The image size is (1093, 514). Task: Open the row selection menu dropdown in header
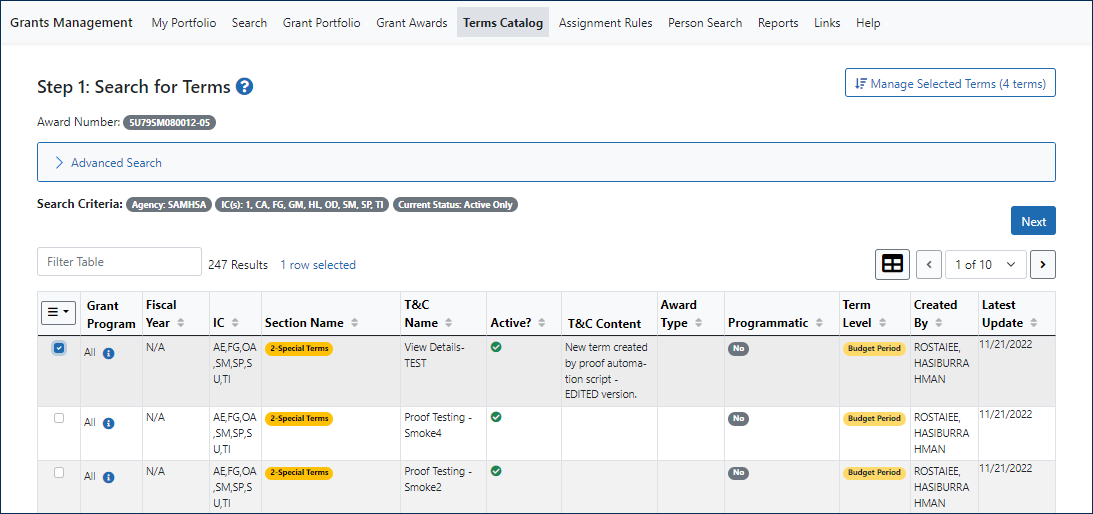tap(58, 313)
